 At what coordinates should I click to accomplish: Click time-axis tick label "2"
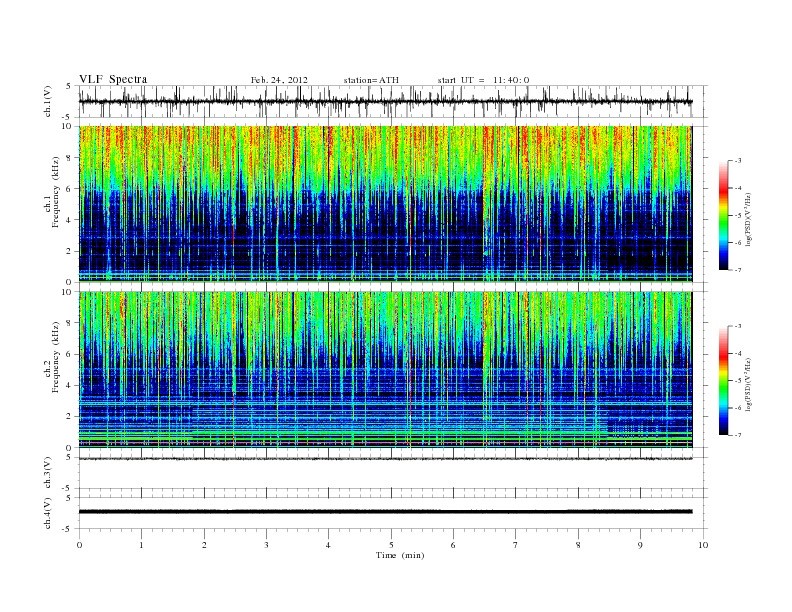coord(204,545)
